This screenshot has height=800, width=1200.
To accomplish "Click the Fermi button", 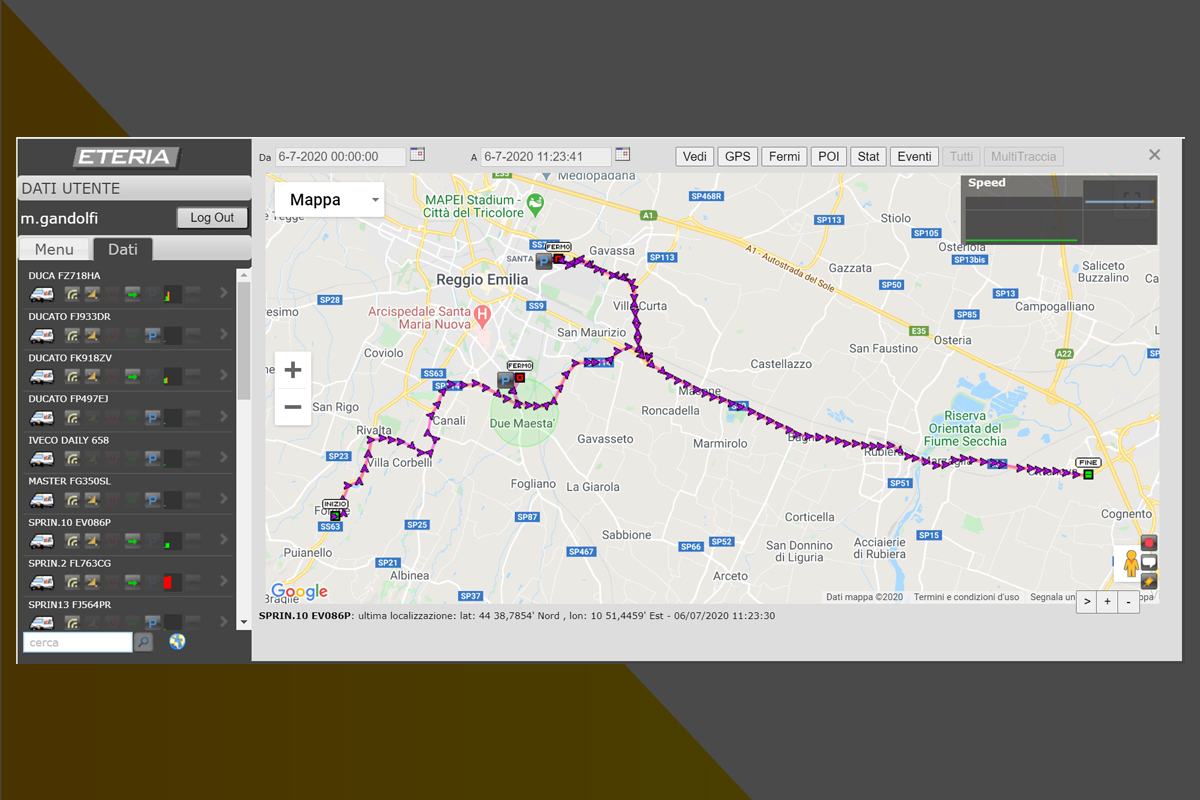I will (x=785, y=157).
